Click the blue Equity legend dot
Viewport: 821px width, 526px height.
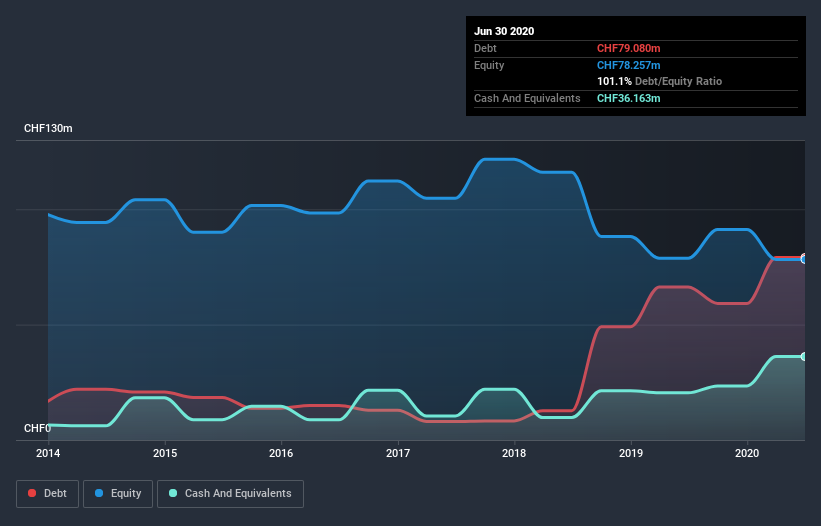tap(99, 493)
